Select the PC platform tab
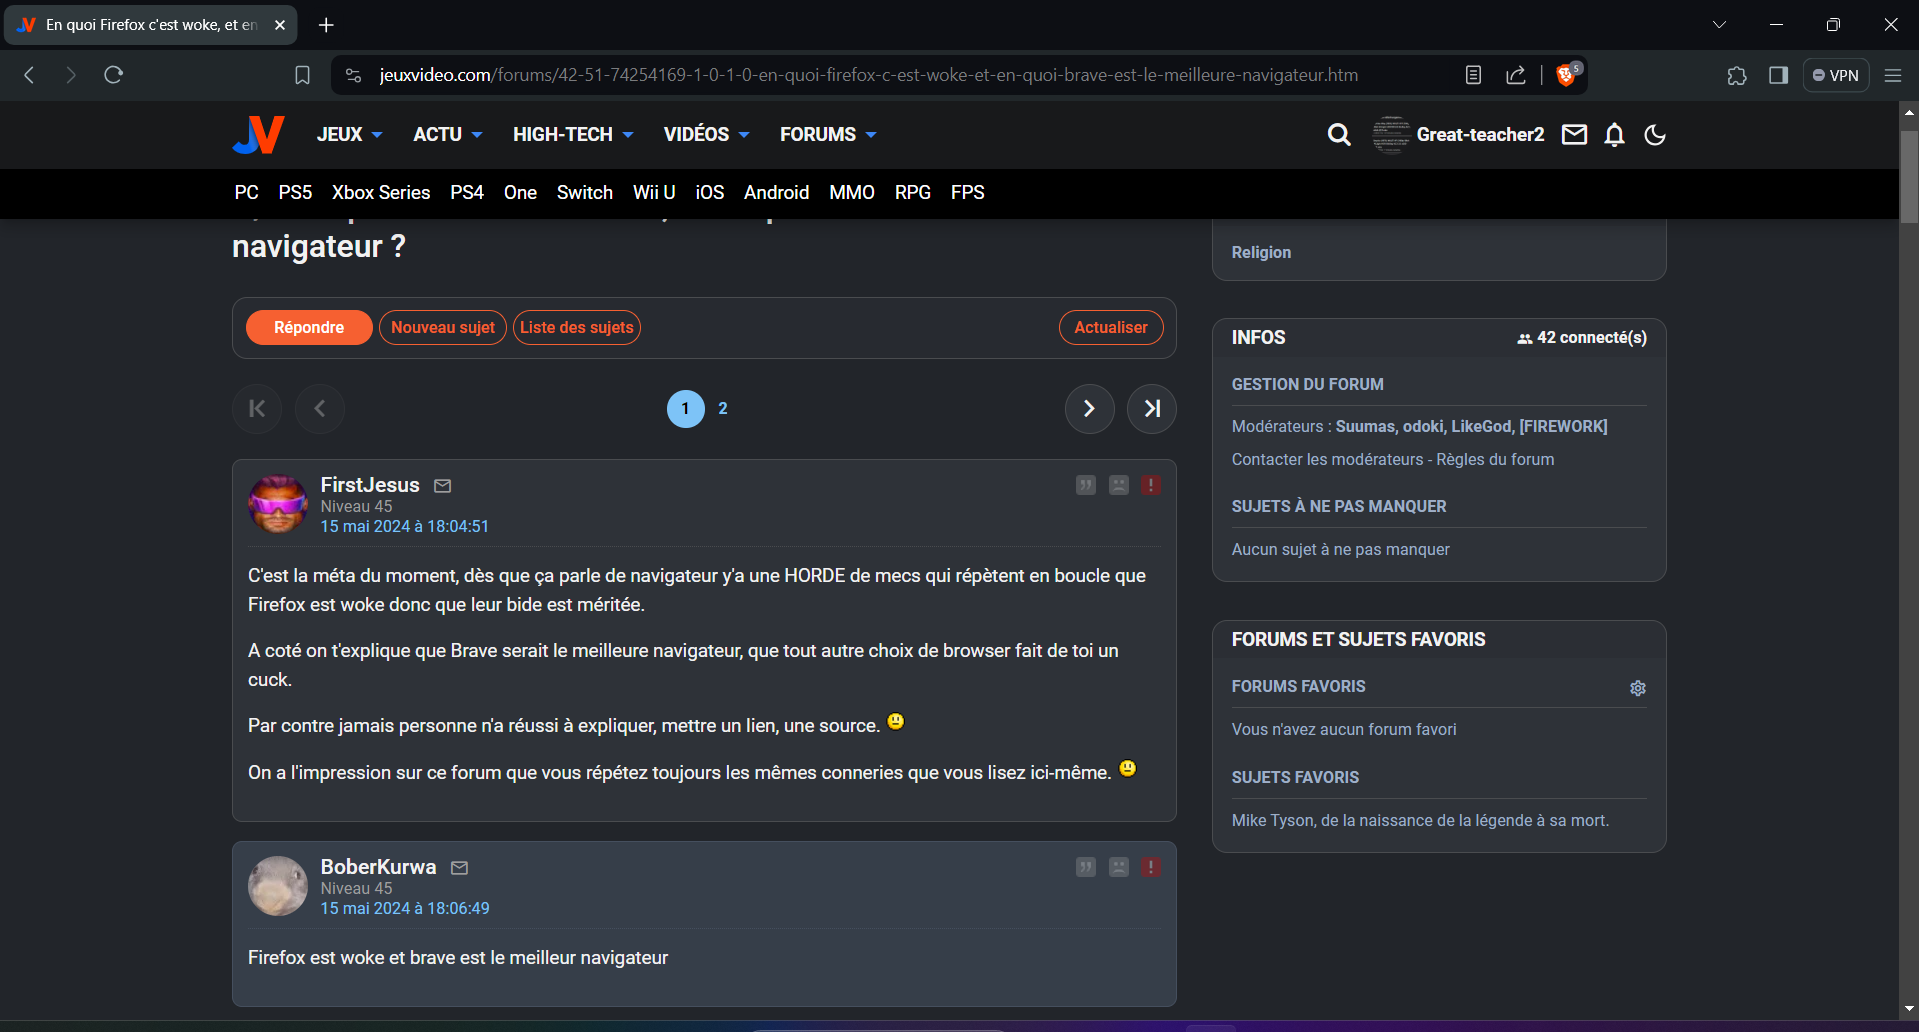This screenshot has height=1032, width=1919. point(247,192)
